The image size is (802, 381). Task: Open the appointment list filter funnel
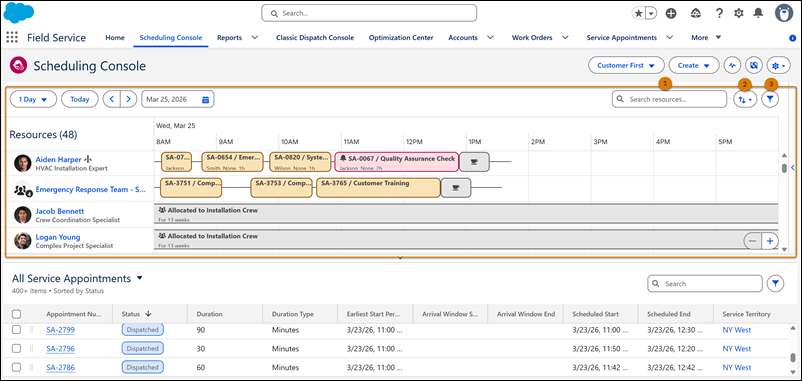776,283
